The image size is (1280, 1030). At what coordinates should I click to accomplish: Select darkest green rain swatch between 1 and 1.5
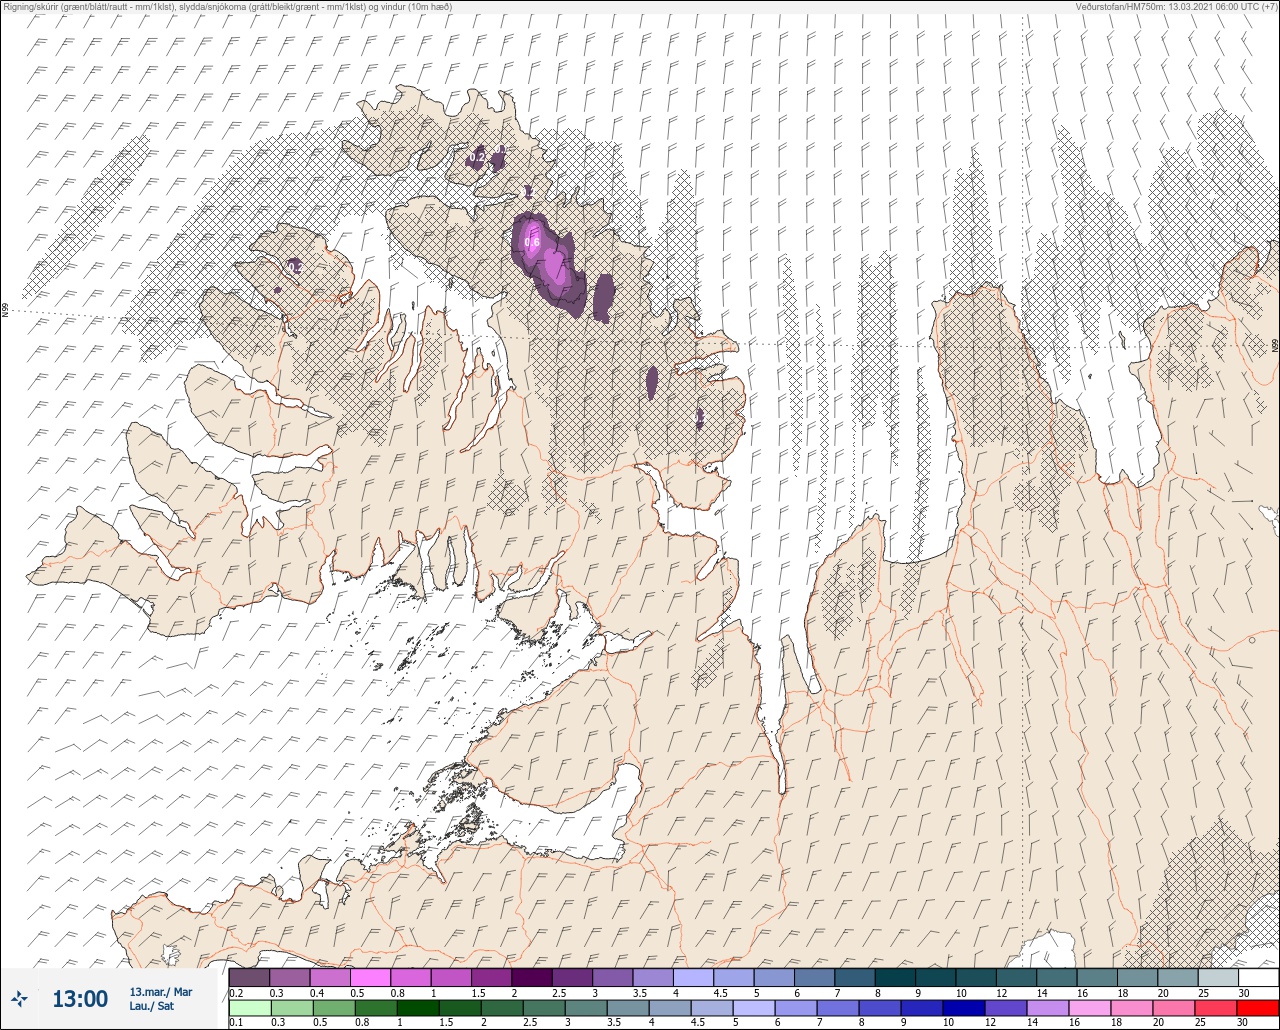pos(417,1007)
